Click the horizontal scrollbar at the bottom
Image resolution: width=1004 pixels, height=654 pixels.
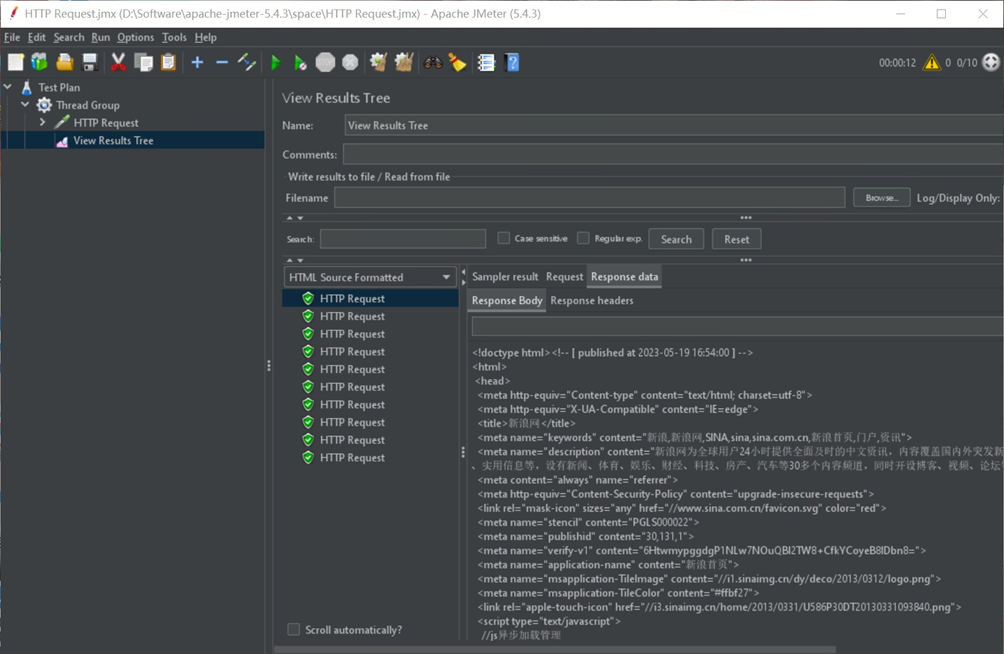[x=555, y=650]
